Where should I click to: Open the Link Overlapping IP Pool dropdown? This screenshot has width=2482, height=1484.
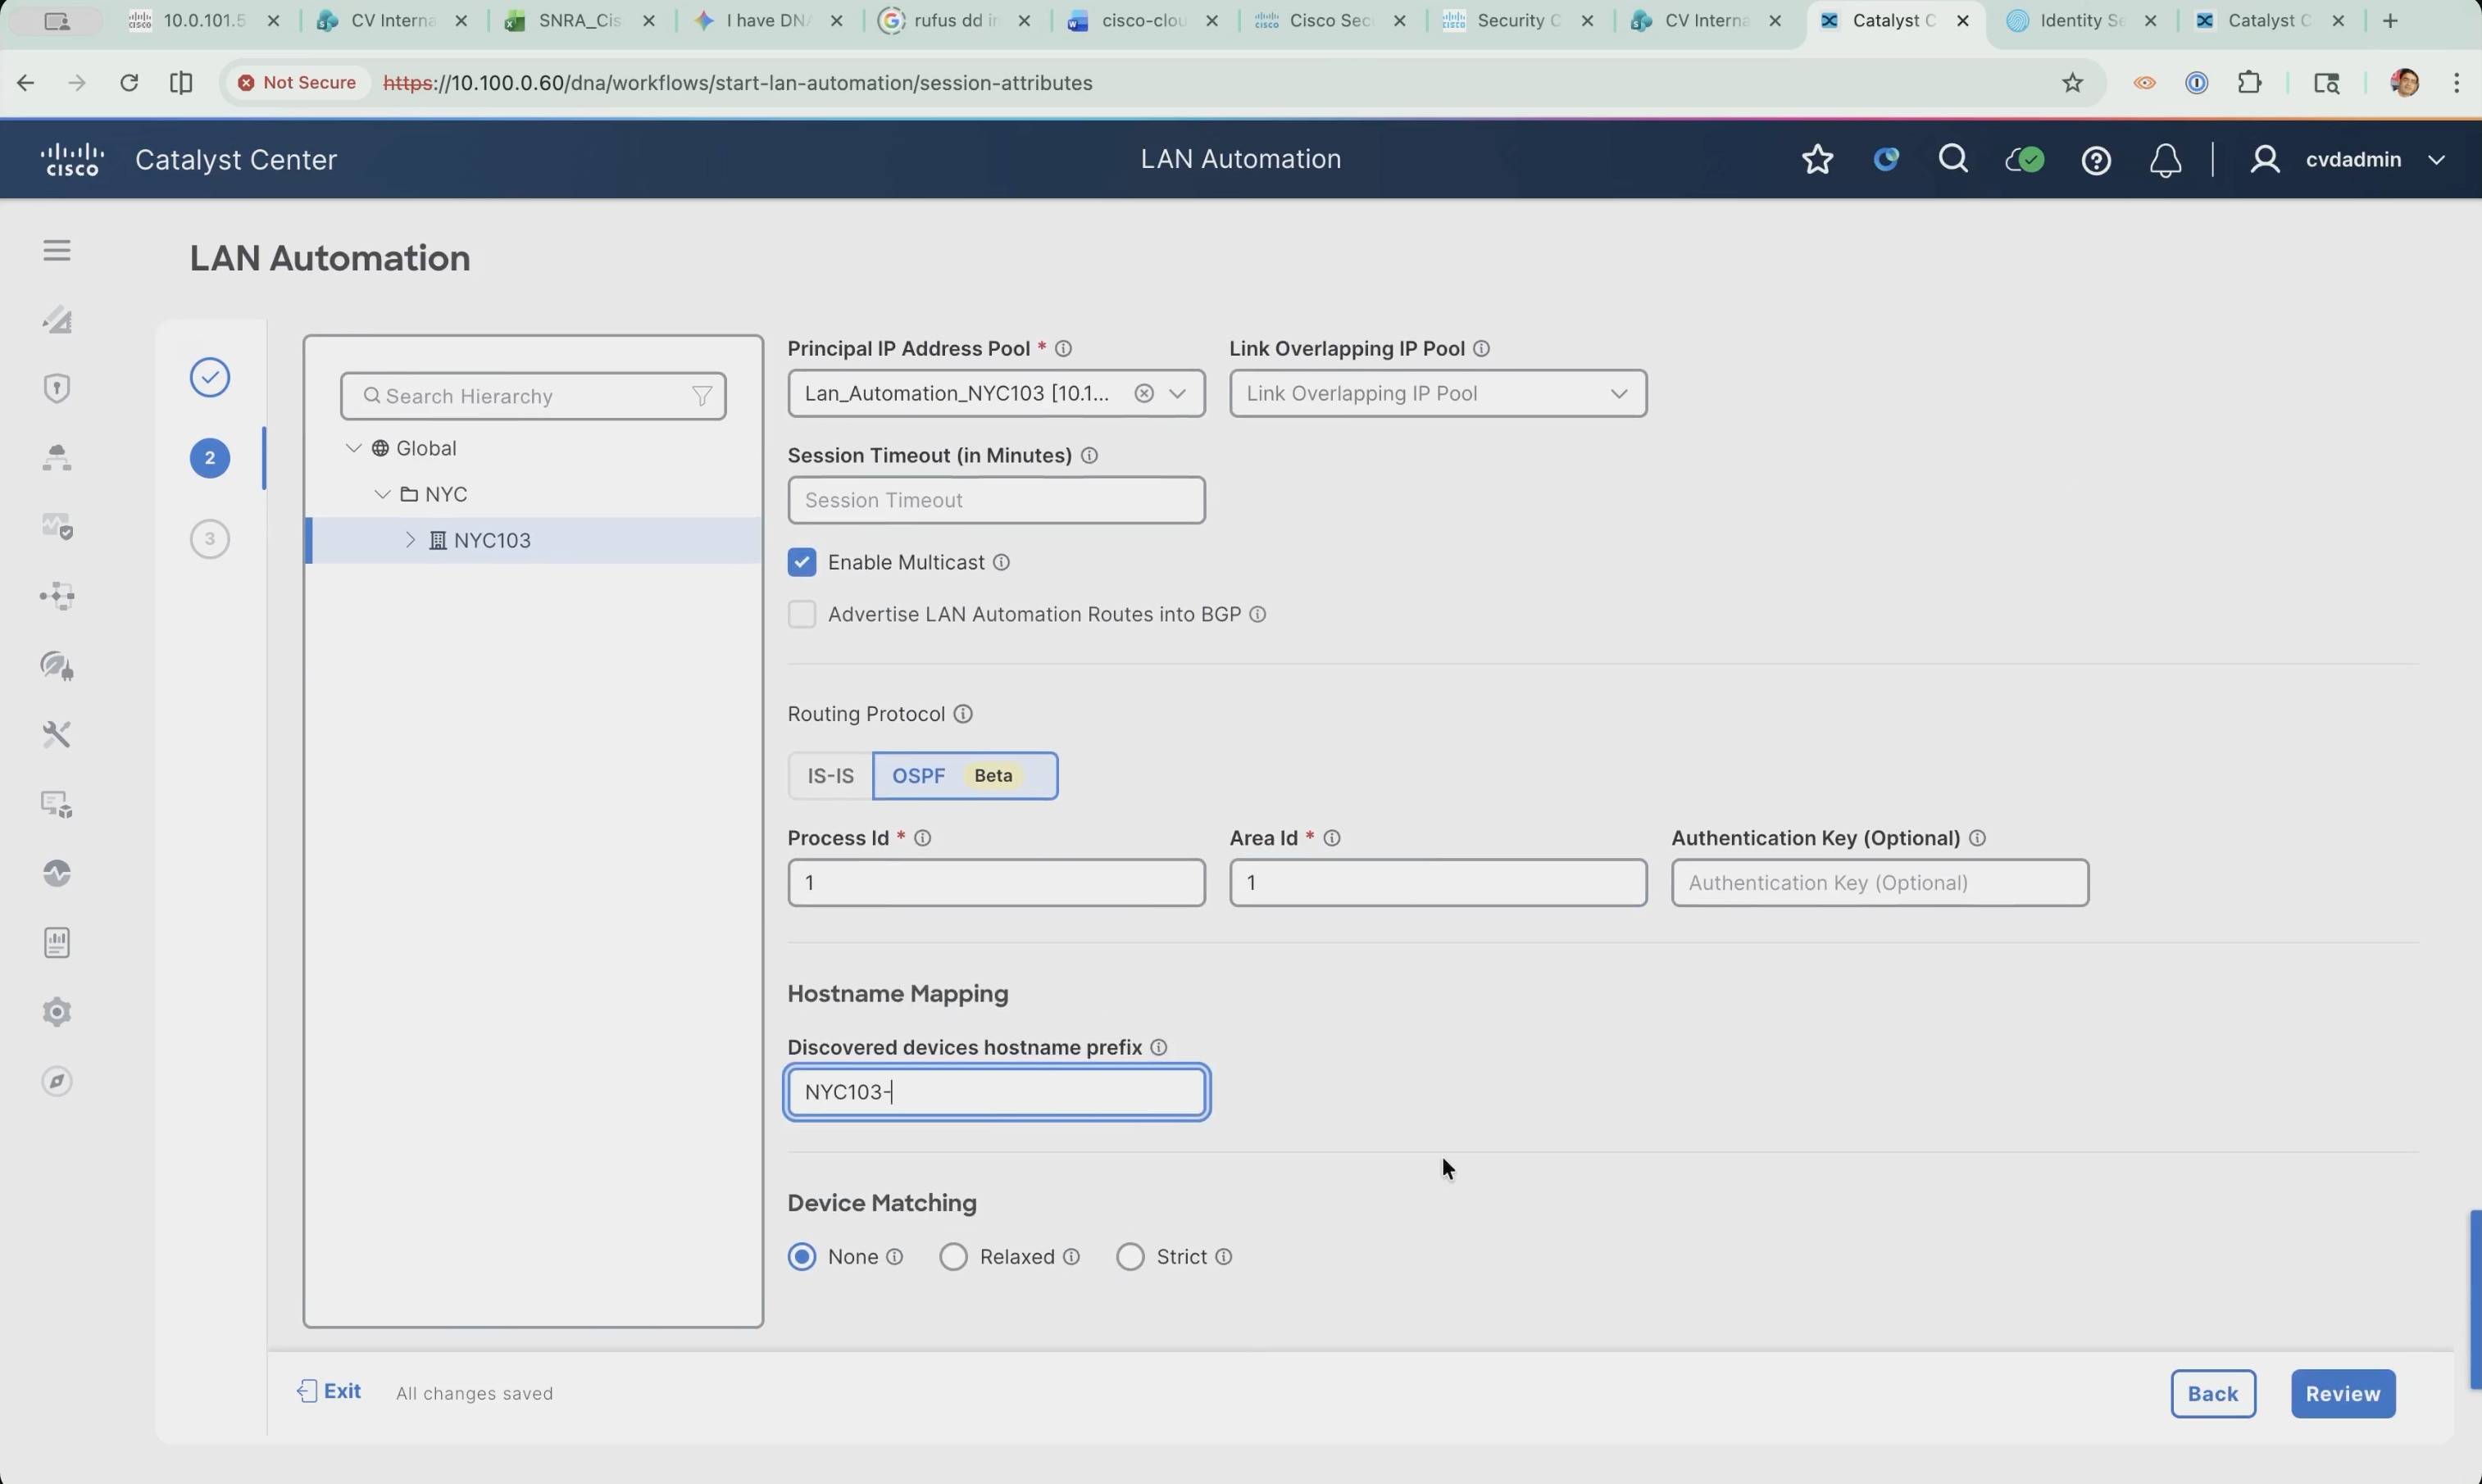(x=1438, y=393)
